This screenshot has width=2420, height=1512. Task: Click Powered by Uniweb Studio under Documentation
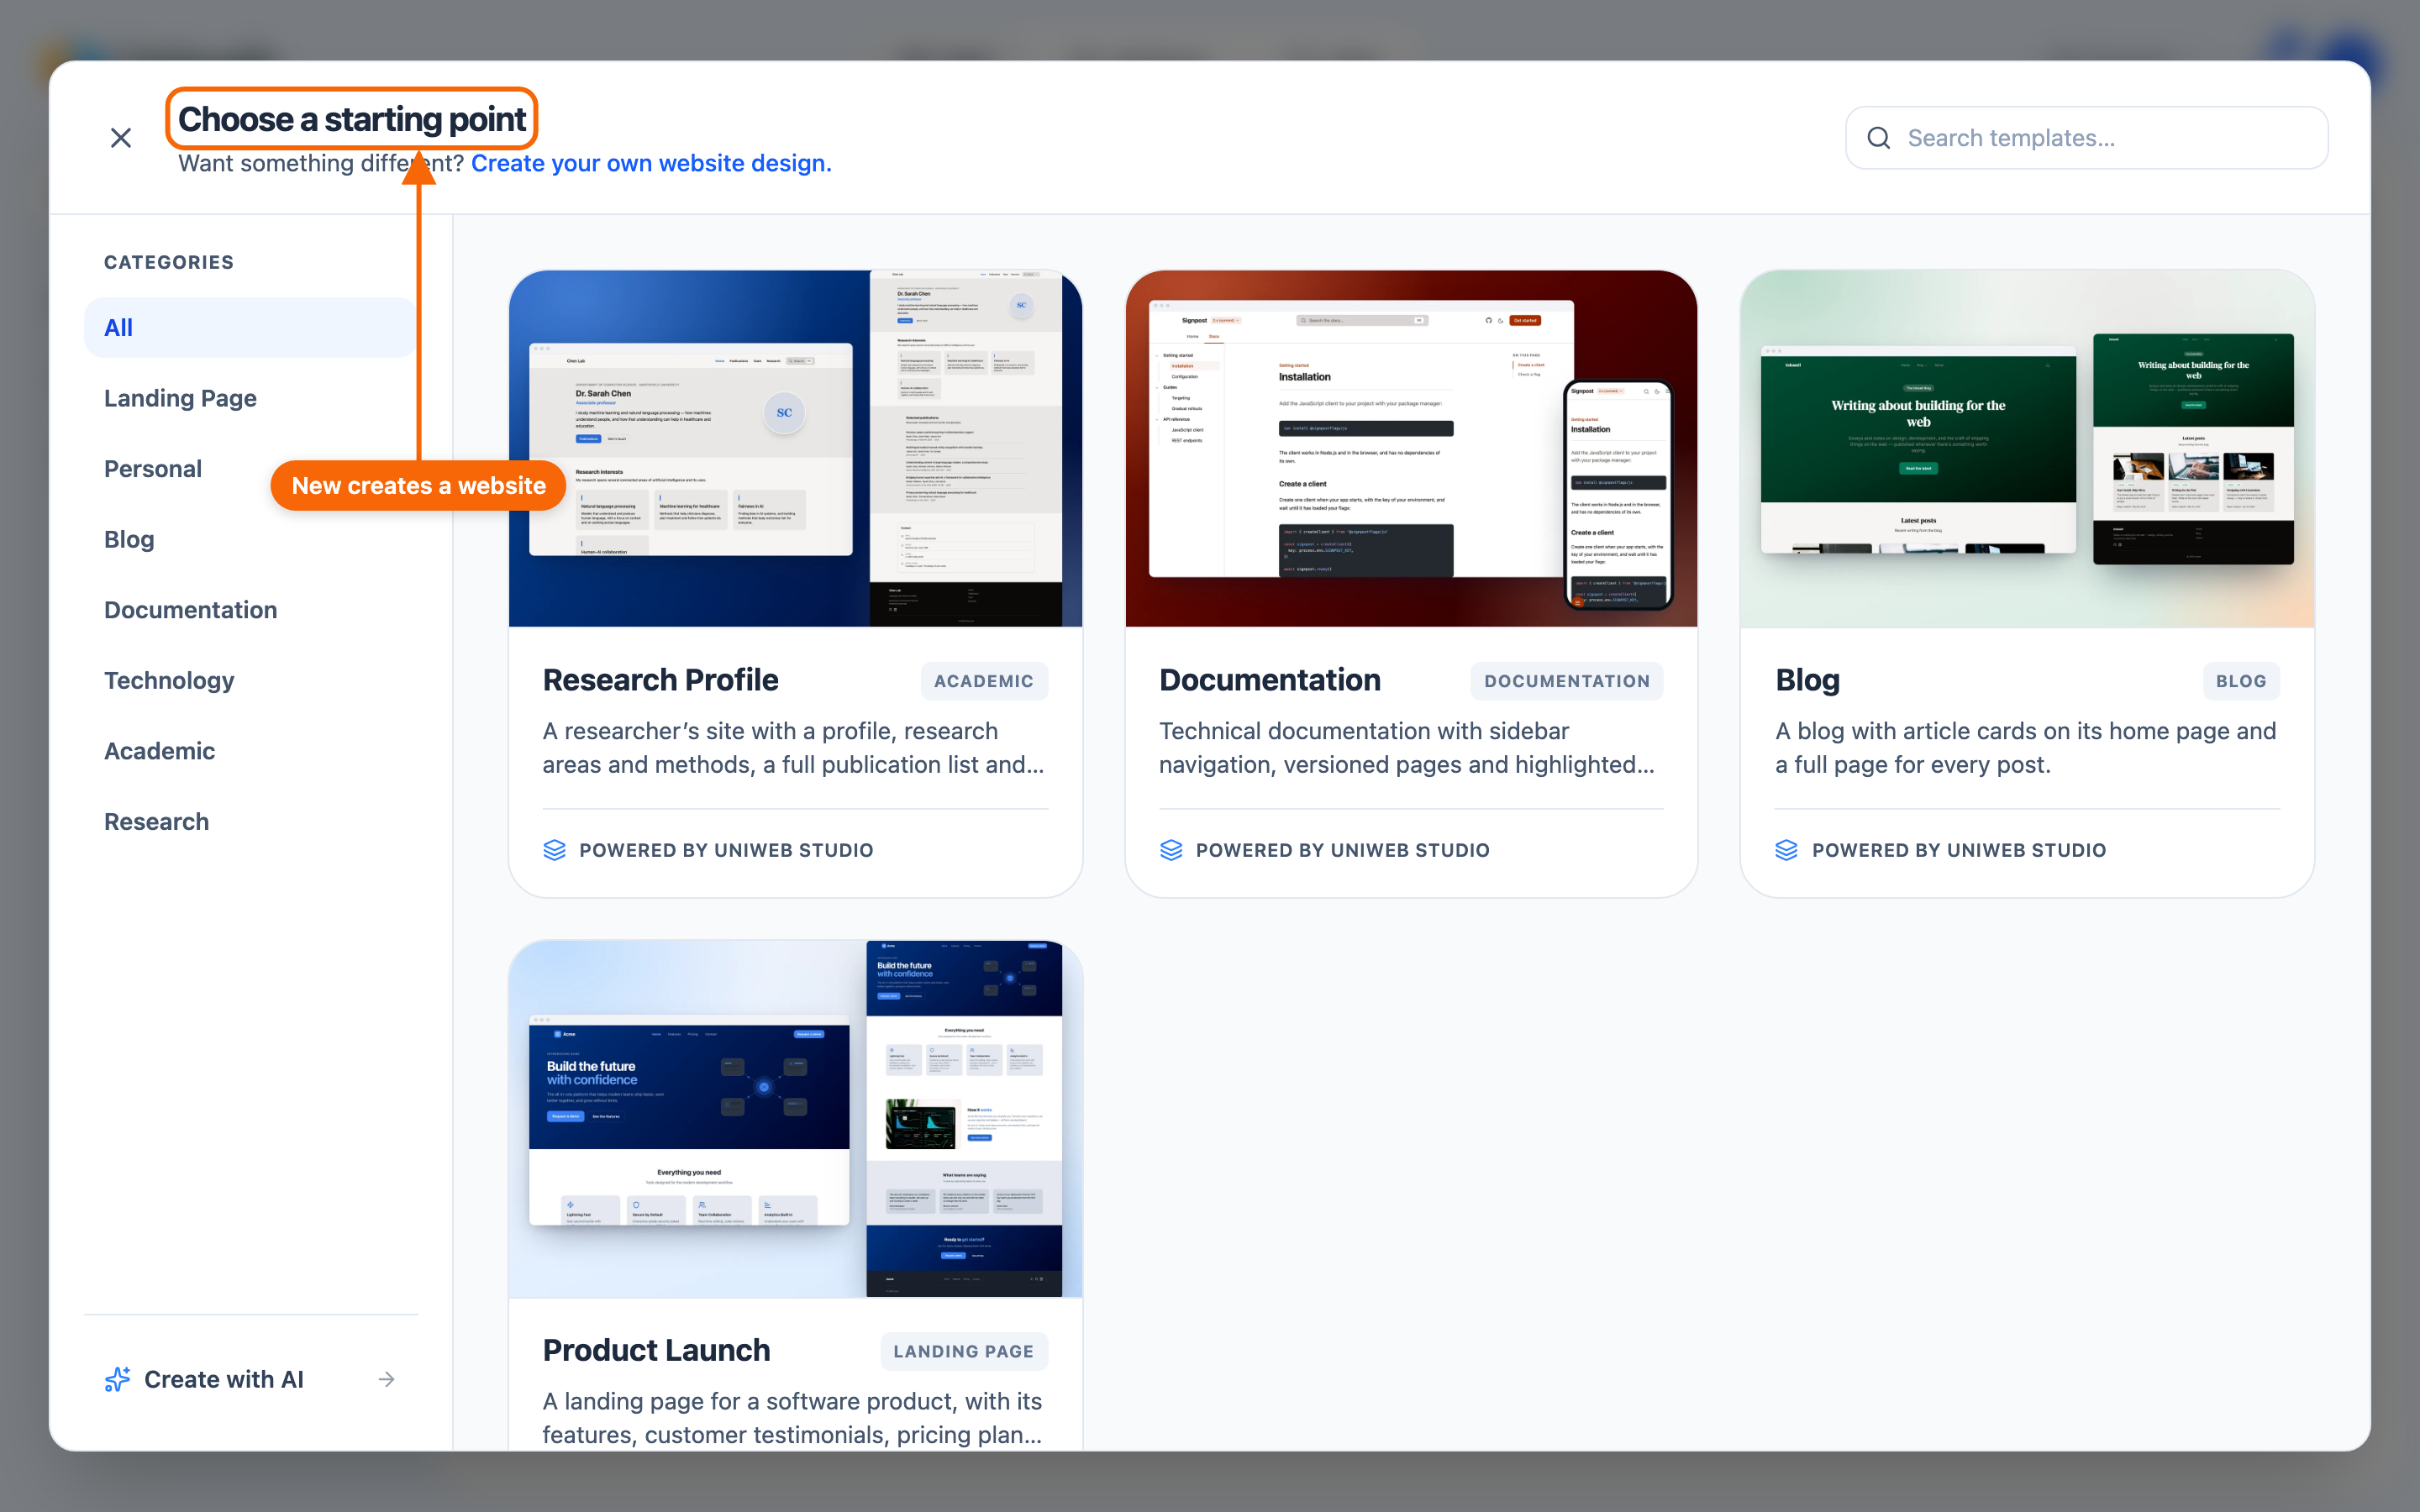coord(1342,850)
